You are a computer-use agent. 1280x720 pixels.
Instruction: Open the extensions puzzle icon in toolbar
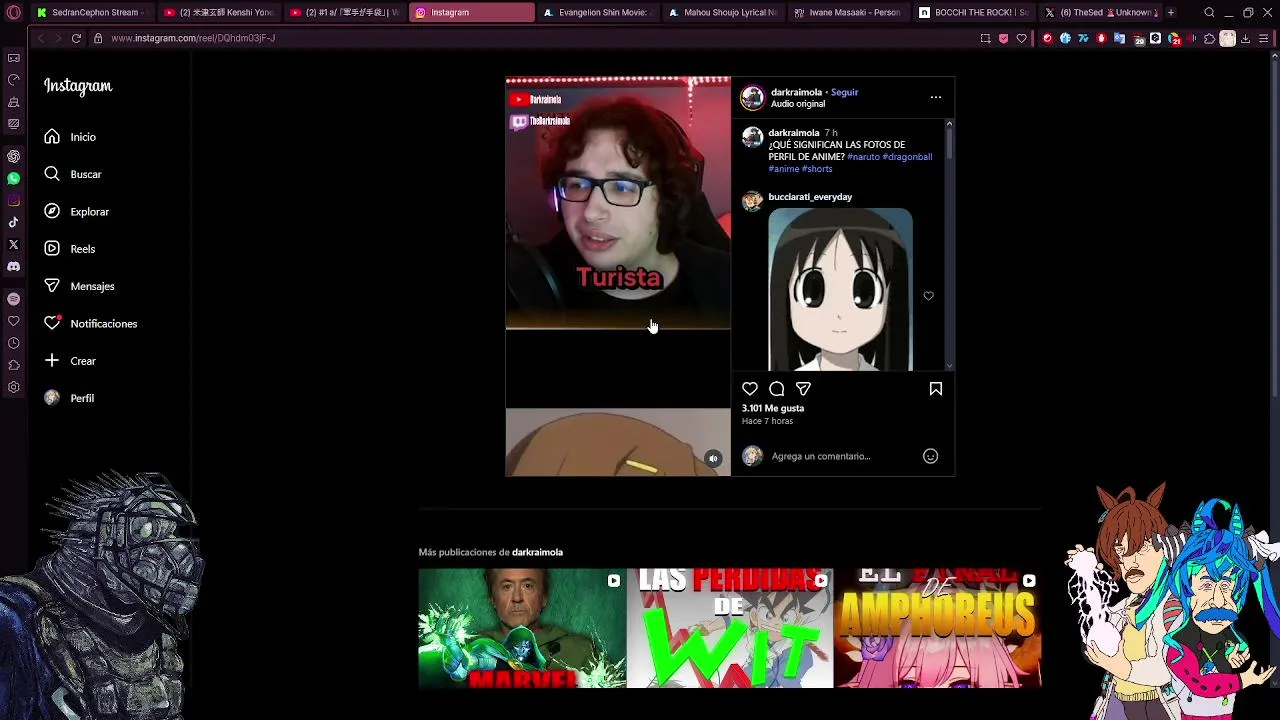tap(1209, 38)
